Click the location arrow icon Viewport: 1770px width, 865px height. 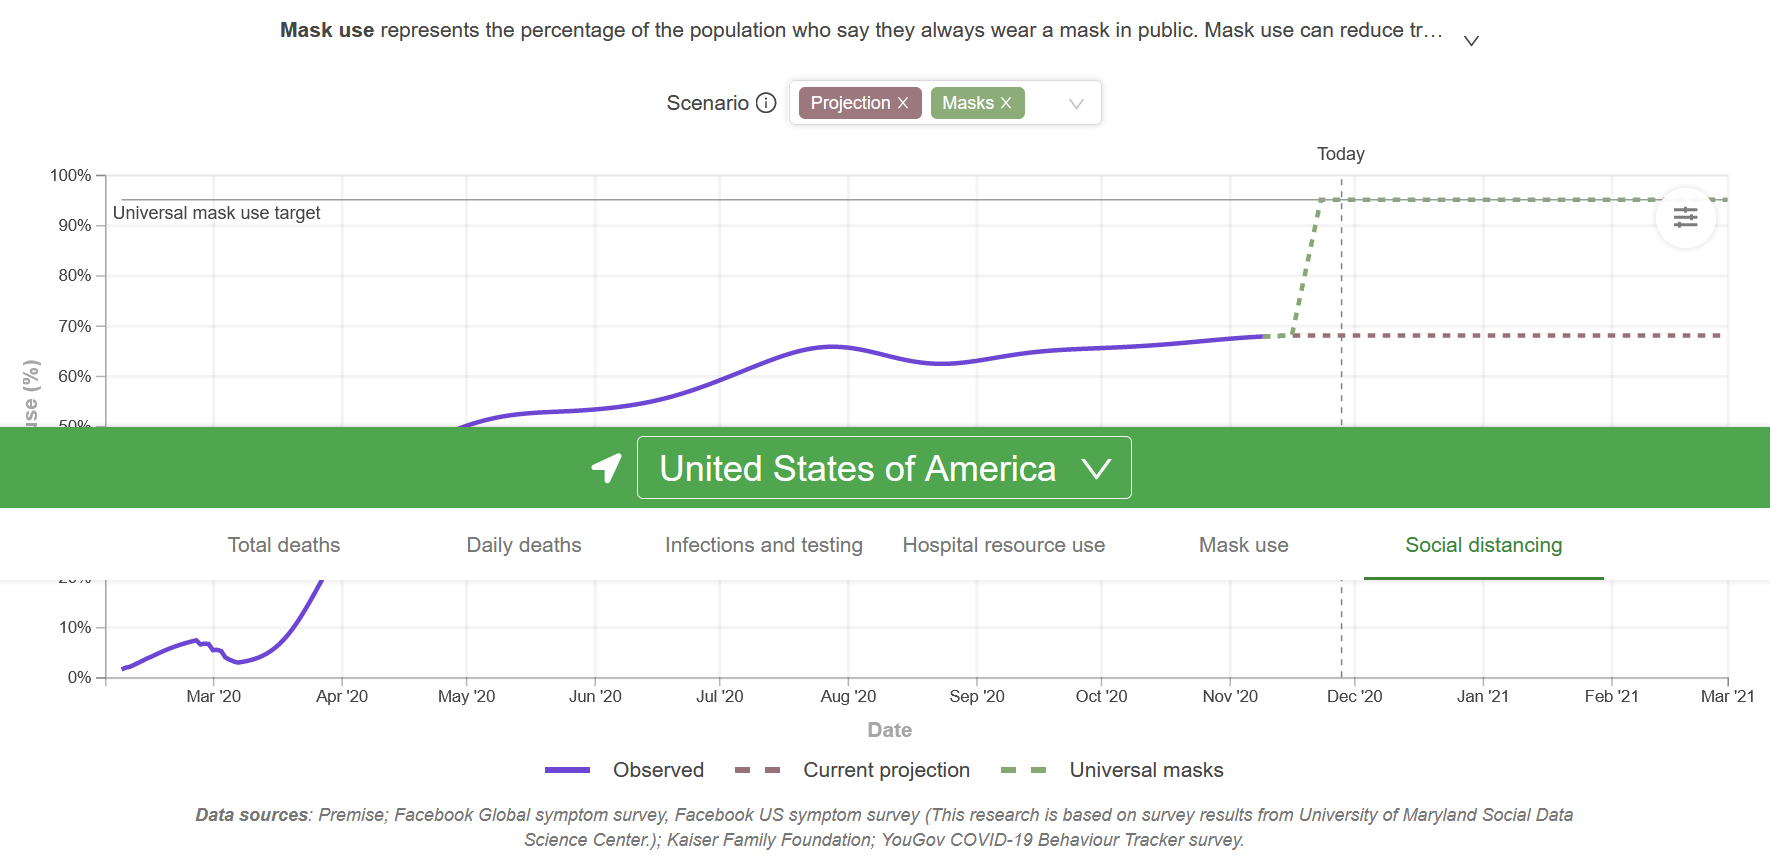606,467
